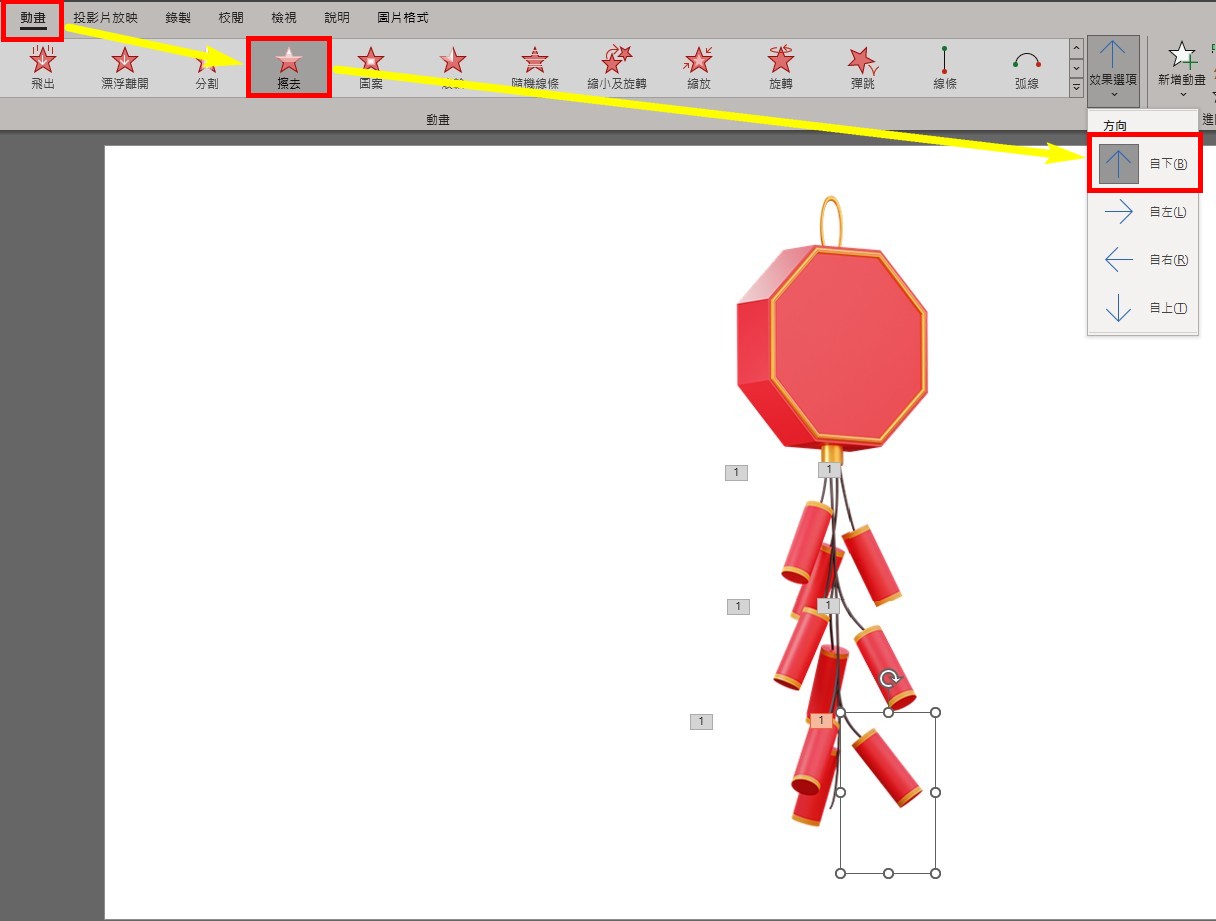Viewport: 1216px width, 921px height.
Task: Choose the 弧線 (Arc) motion path
Action: pyautogui.click(x=1027, y=68)
